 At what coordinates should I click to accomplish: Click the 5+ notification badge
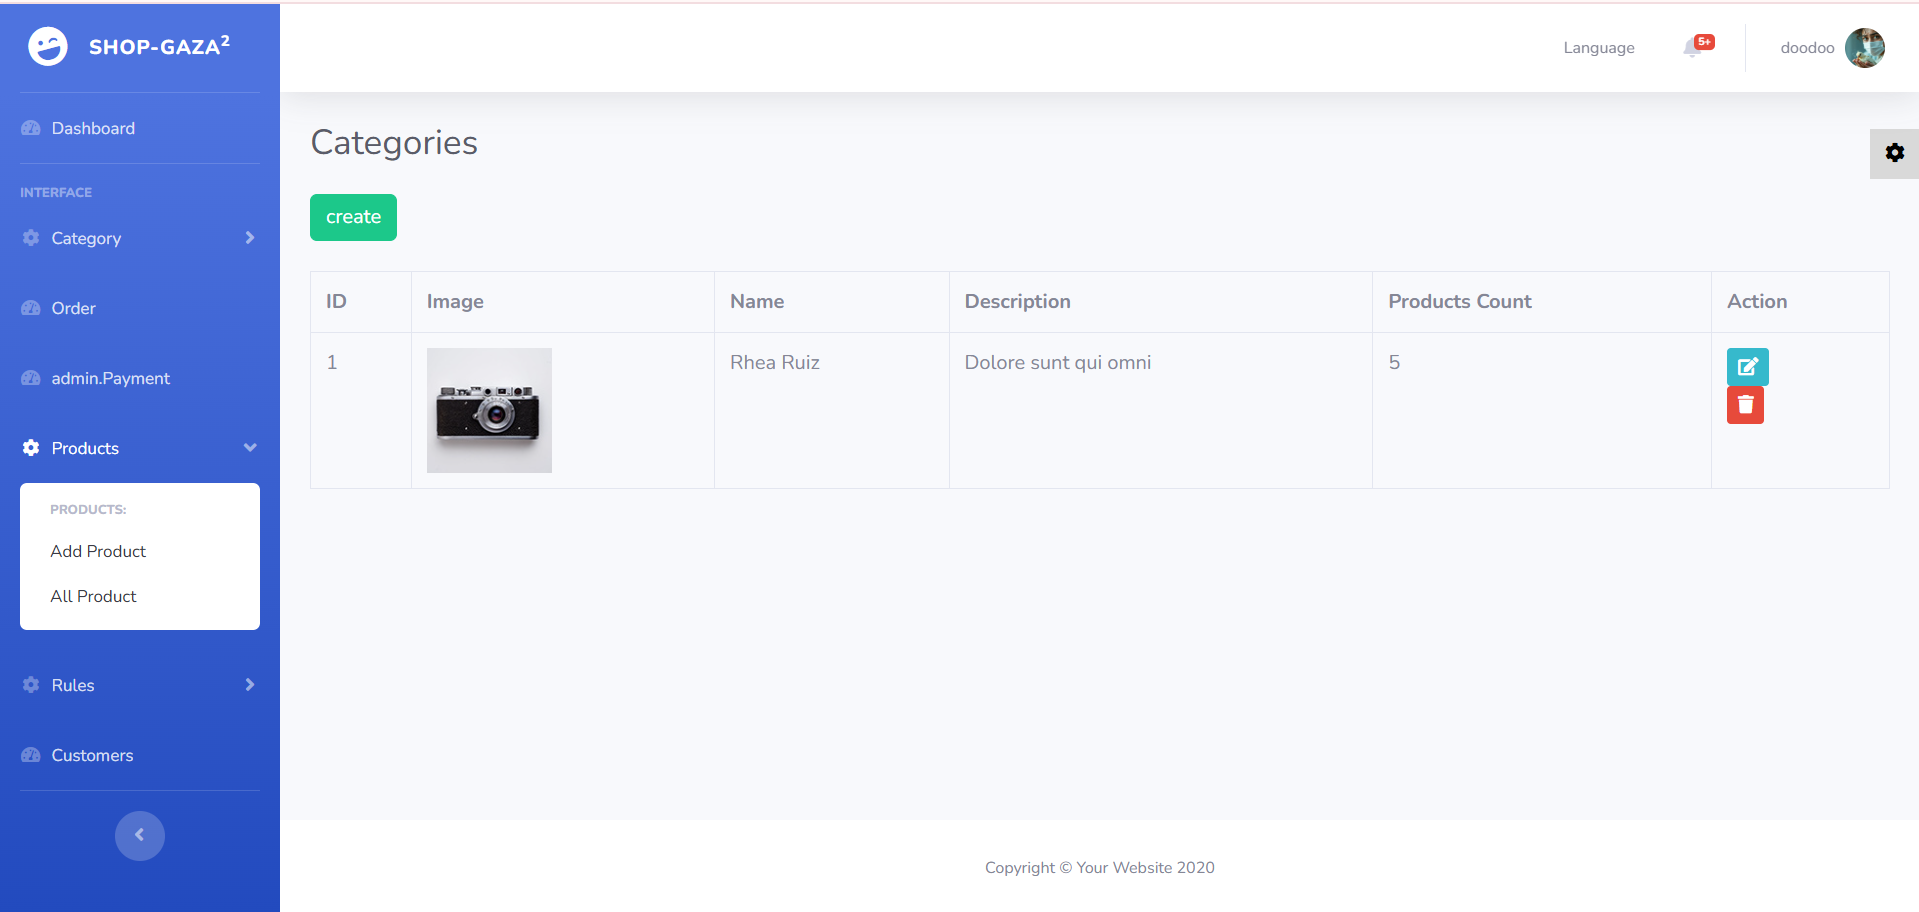(x=1705, y=41)
